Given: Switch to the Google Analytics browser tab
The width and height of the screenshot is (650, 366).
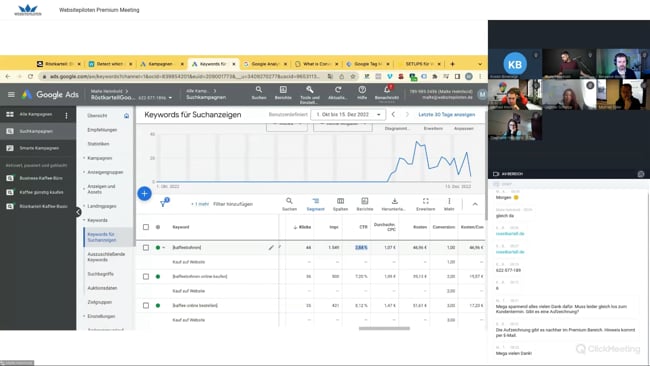Looking at the screenshot, I should coord(264,64).
